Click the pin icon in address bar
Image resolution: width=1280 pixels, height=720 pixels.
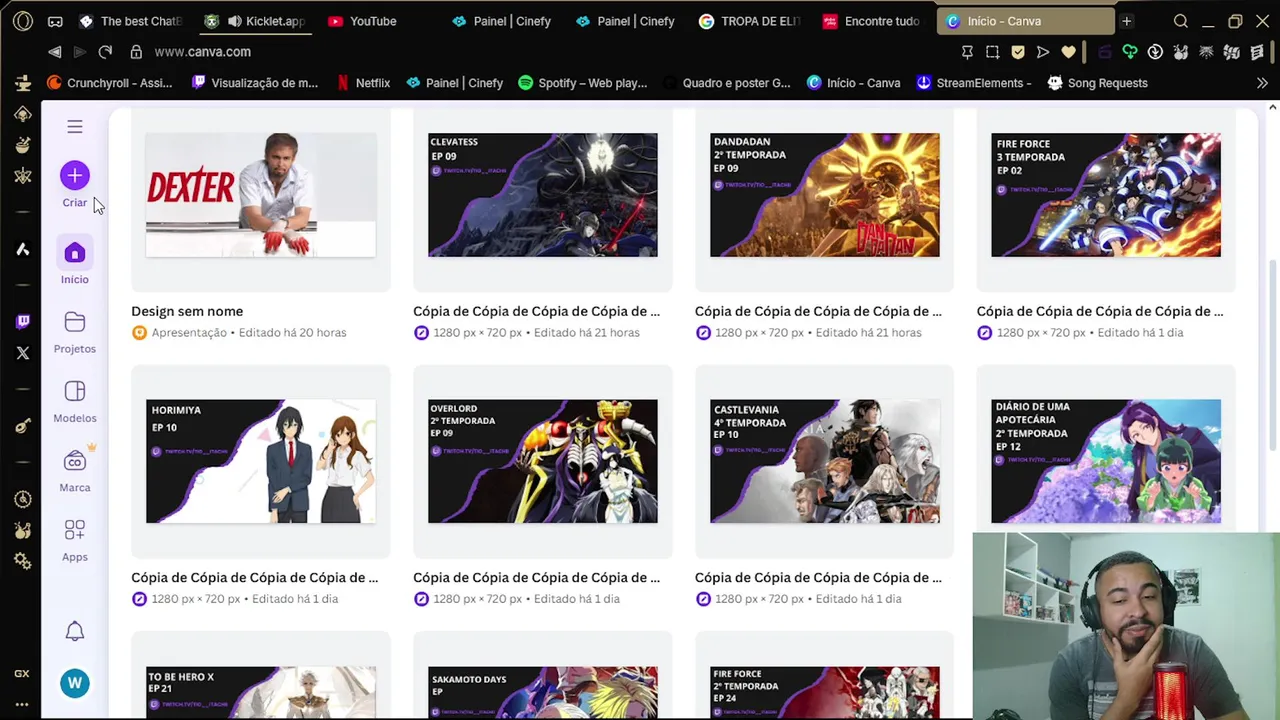(x=967, y=52)
